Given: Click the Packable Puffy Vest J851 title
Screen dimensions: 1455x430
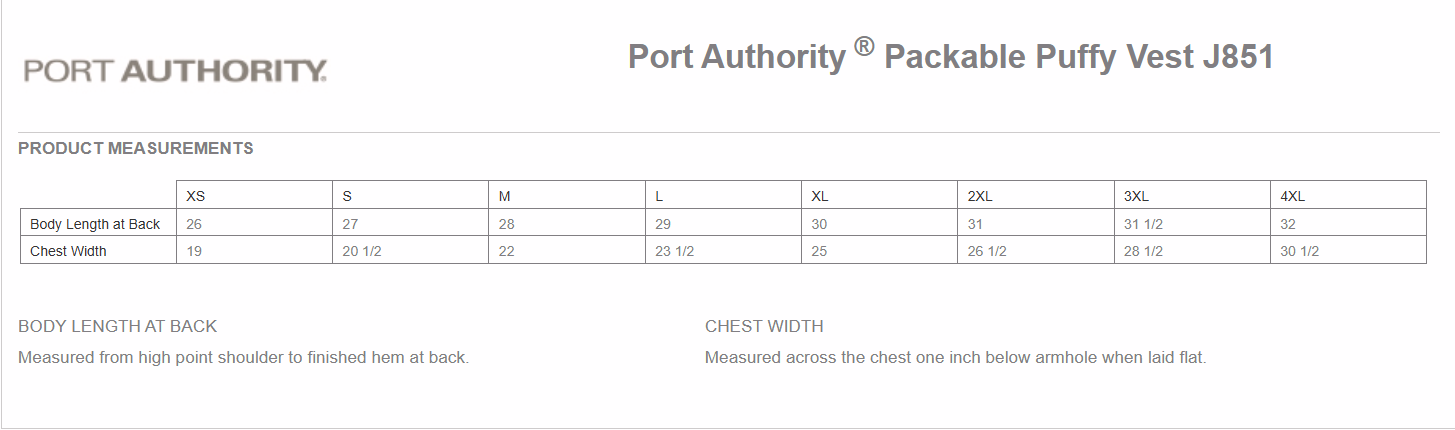Looking at the screenshot, I should [x=950, y=57].
